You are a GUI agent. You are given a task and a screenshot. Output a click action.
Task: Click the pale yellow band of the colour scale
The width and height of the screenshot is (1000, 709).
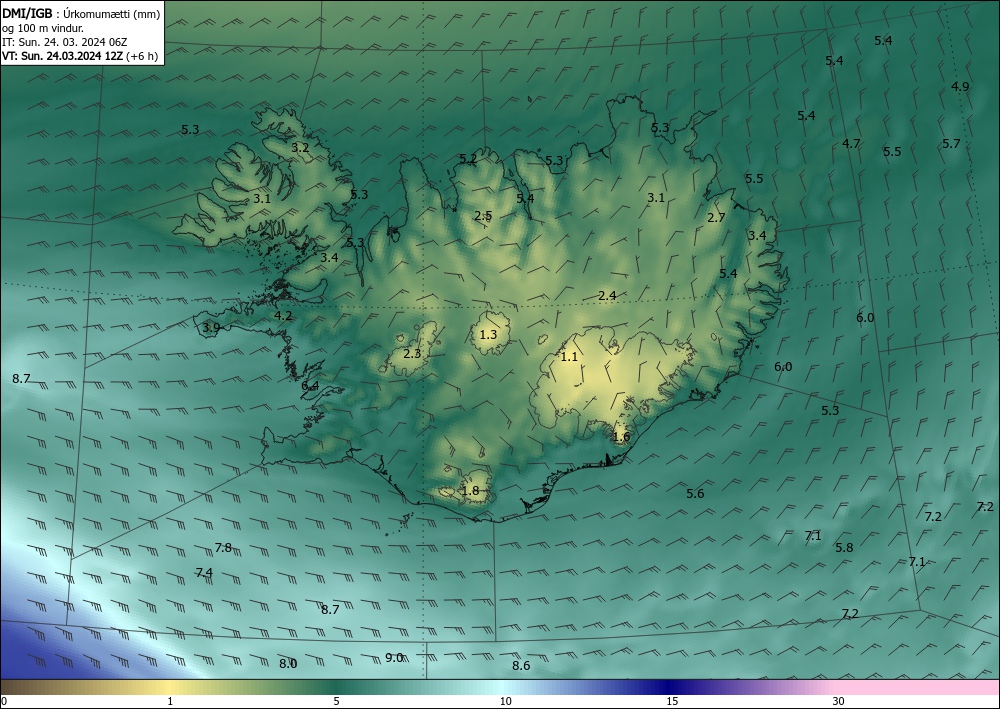169,687
